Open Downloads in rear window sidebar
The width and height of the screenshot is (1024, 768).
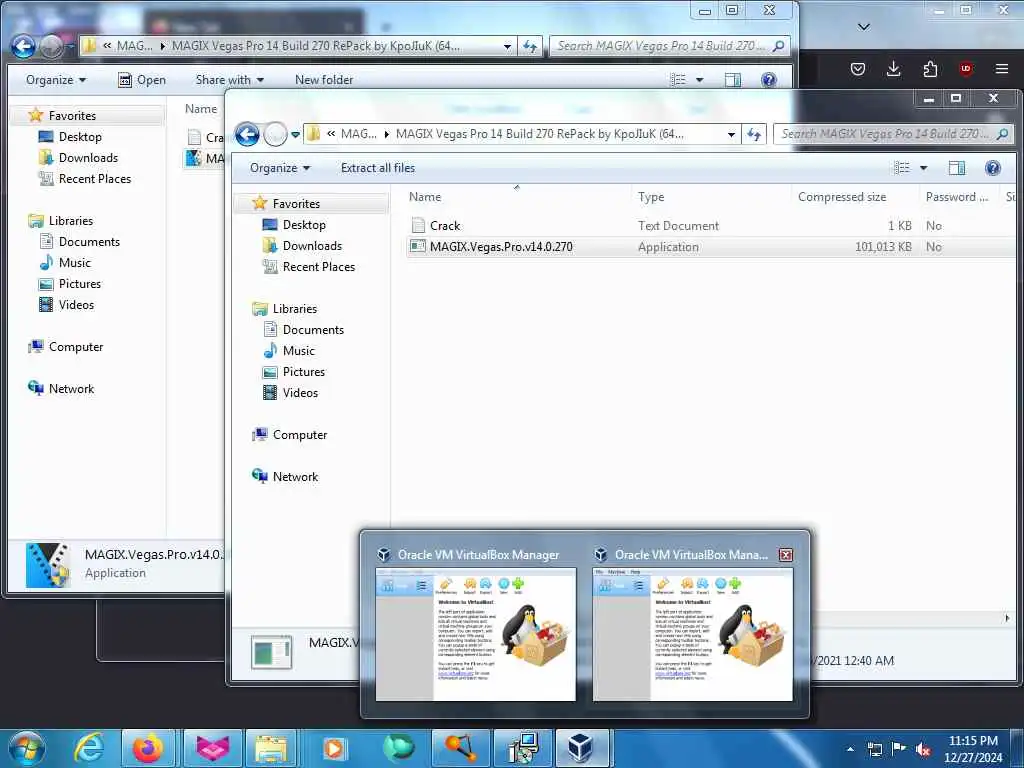pos(88,157)
